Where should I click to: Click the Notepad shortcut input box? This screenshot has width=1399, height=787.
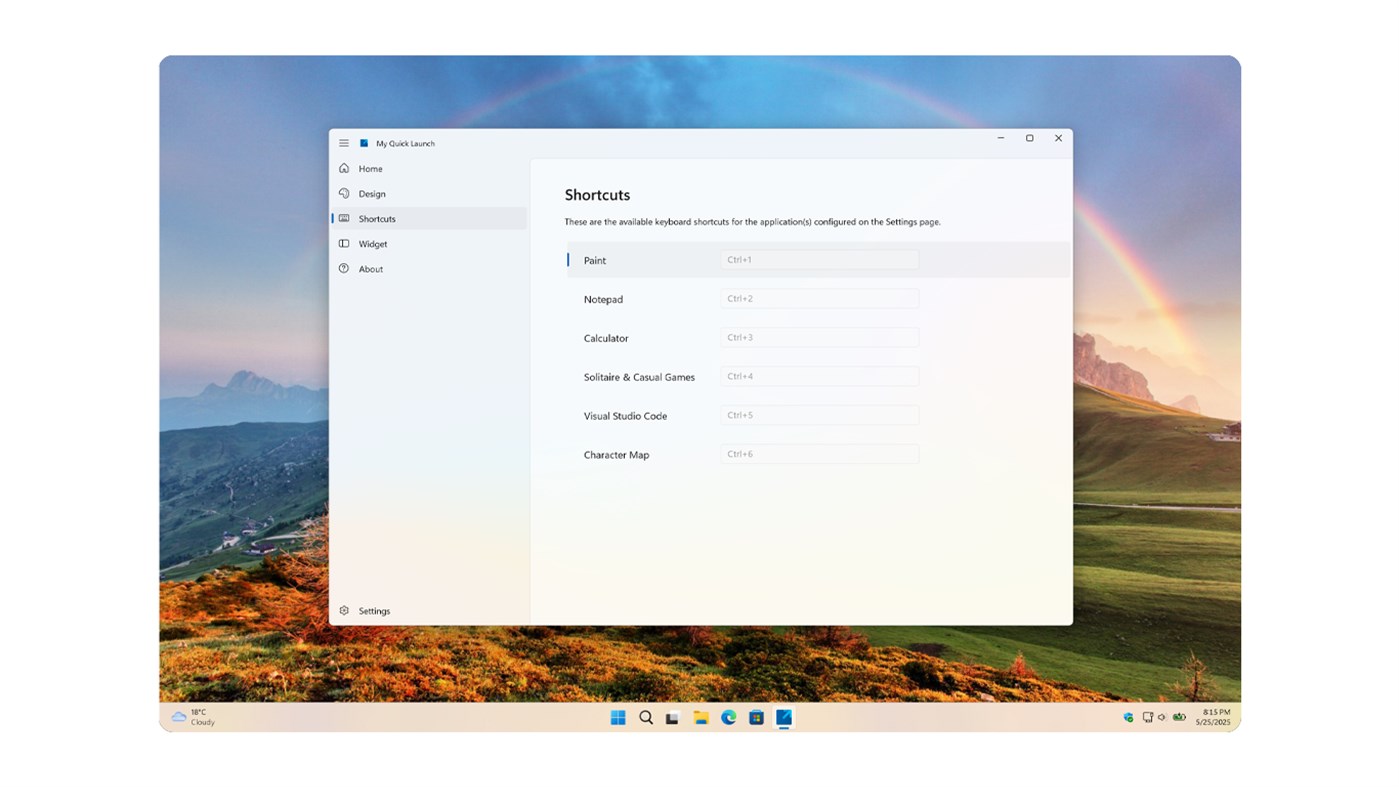(819, 297)
